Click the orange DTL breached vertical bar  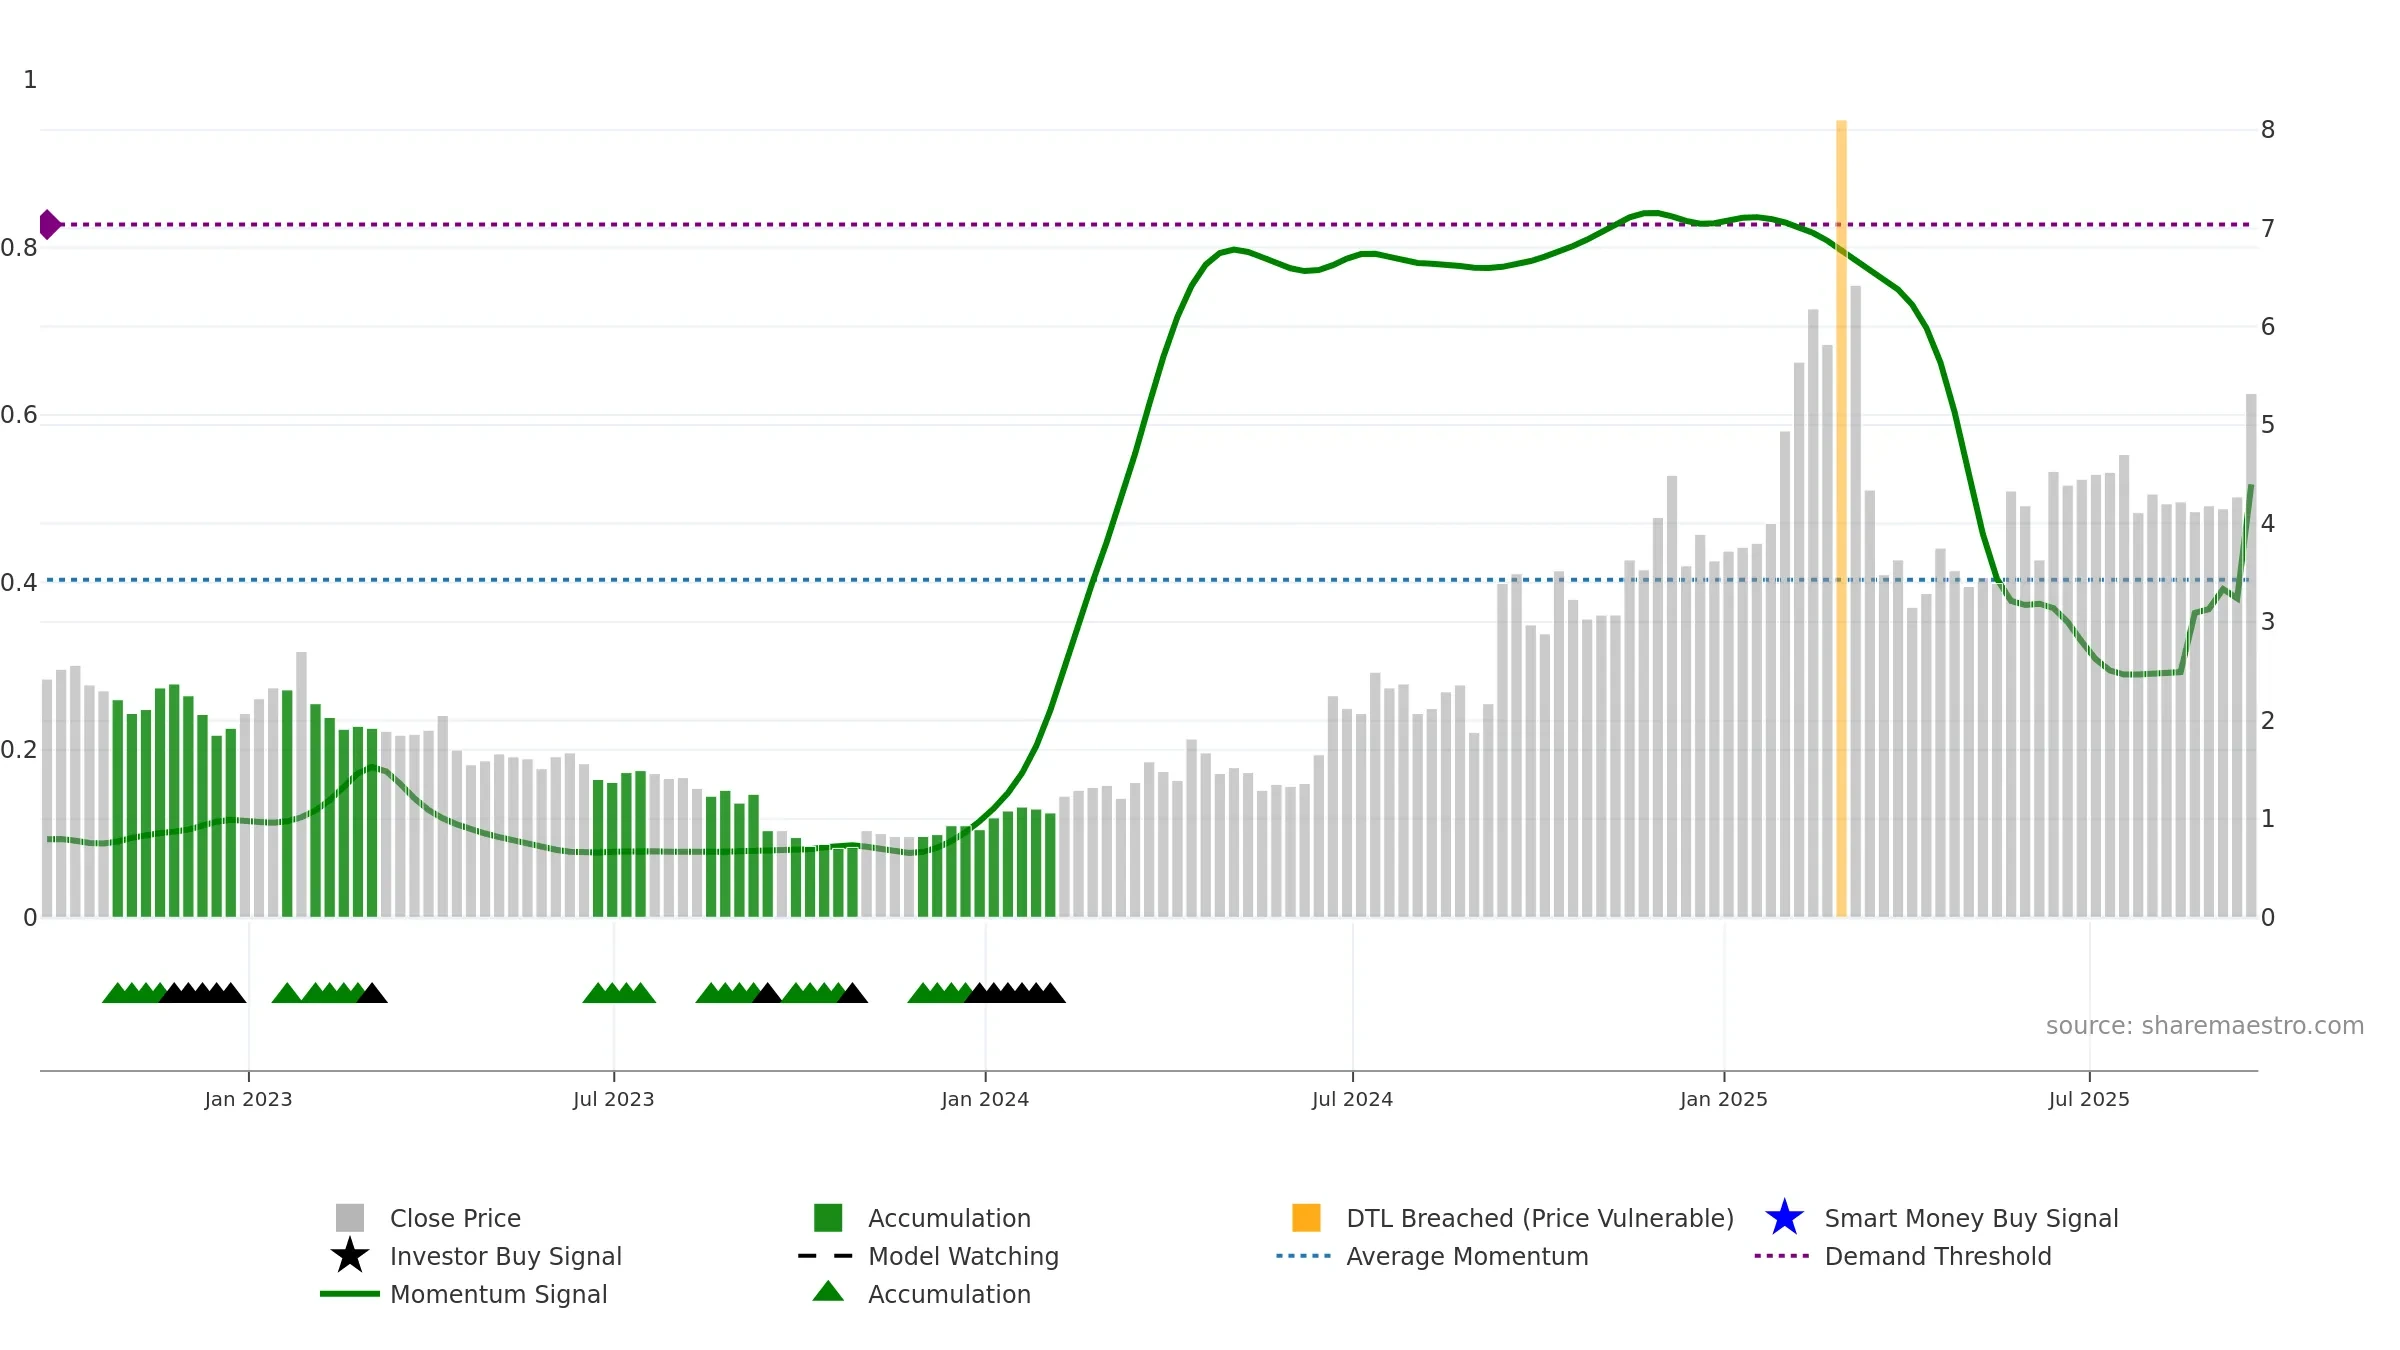(x=1841, y=518)
